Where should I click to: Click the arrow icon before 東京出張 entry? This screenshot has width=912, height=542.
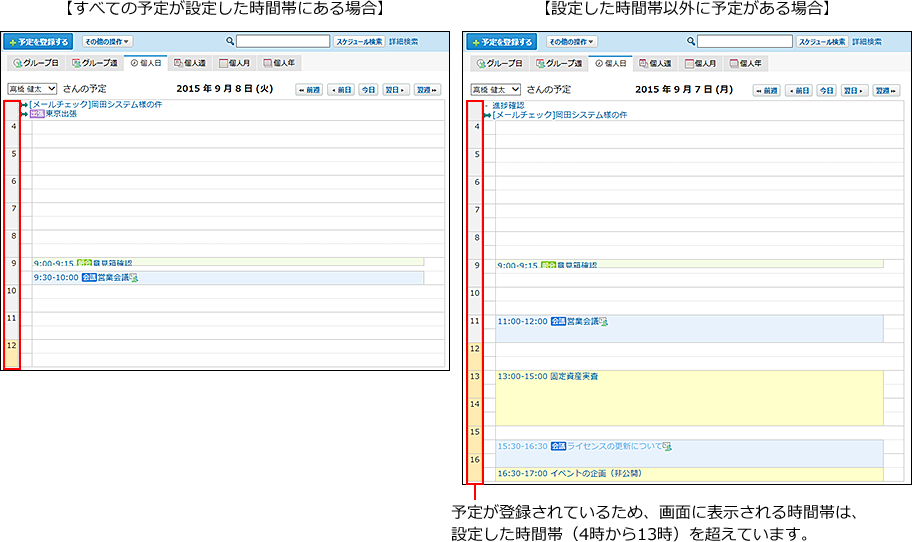25,114
